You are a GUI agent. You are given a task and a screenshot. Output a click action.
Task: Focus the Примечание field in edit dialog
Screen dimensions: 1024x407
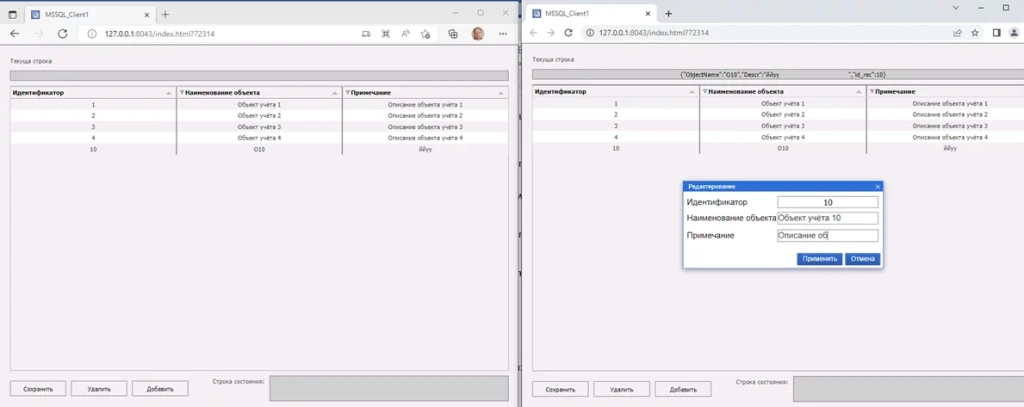(x=827, y=236)
